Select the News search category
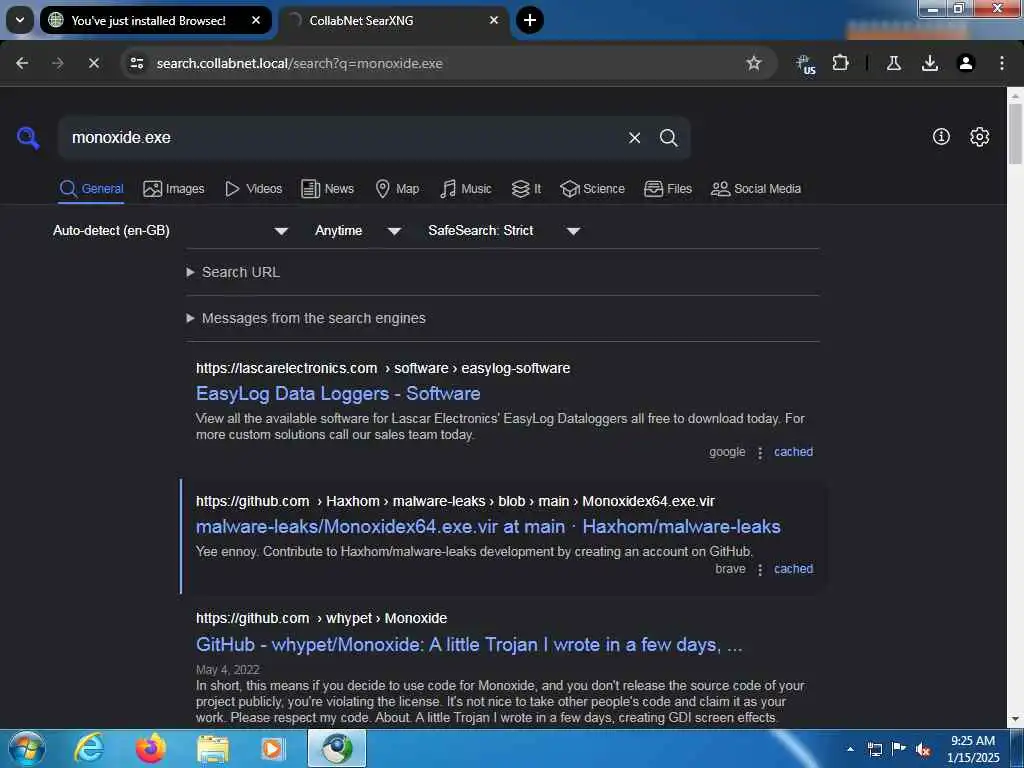Image resolution: width=1024 pixels, height=768 pixels. tap(327, 189)
